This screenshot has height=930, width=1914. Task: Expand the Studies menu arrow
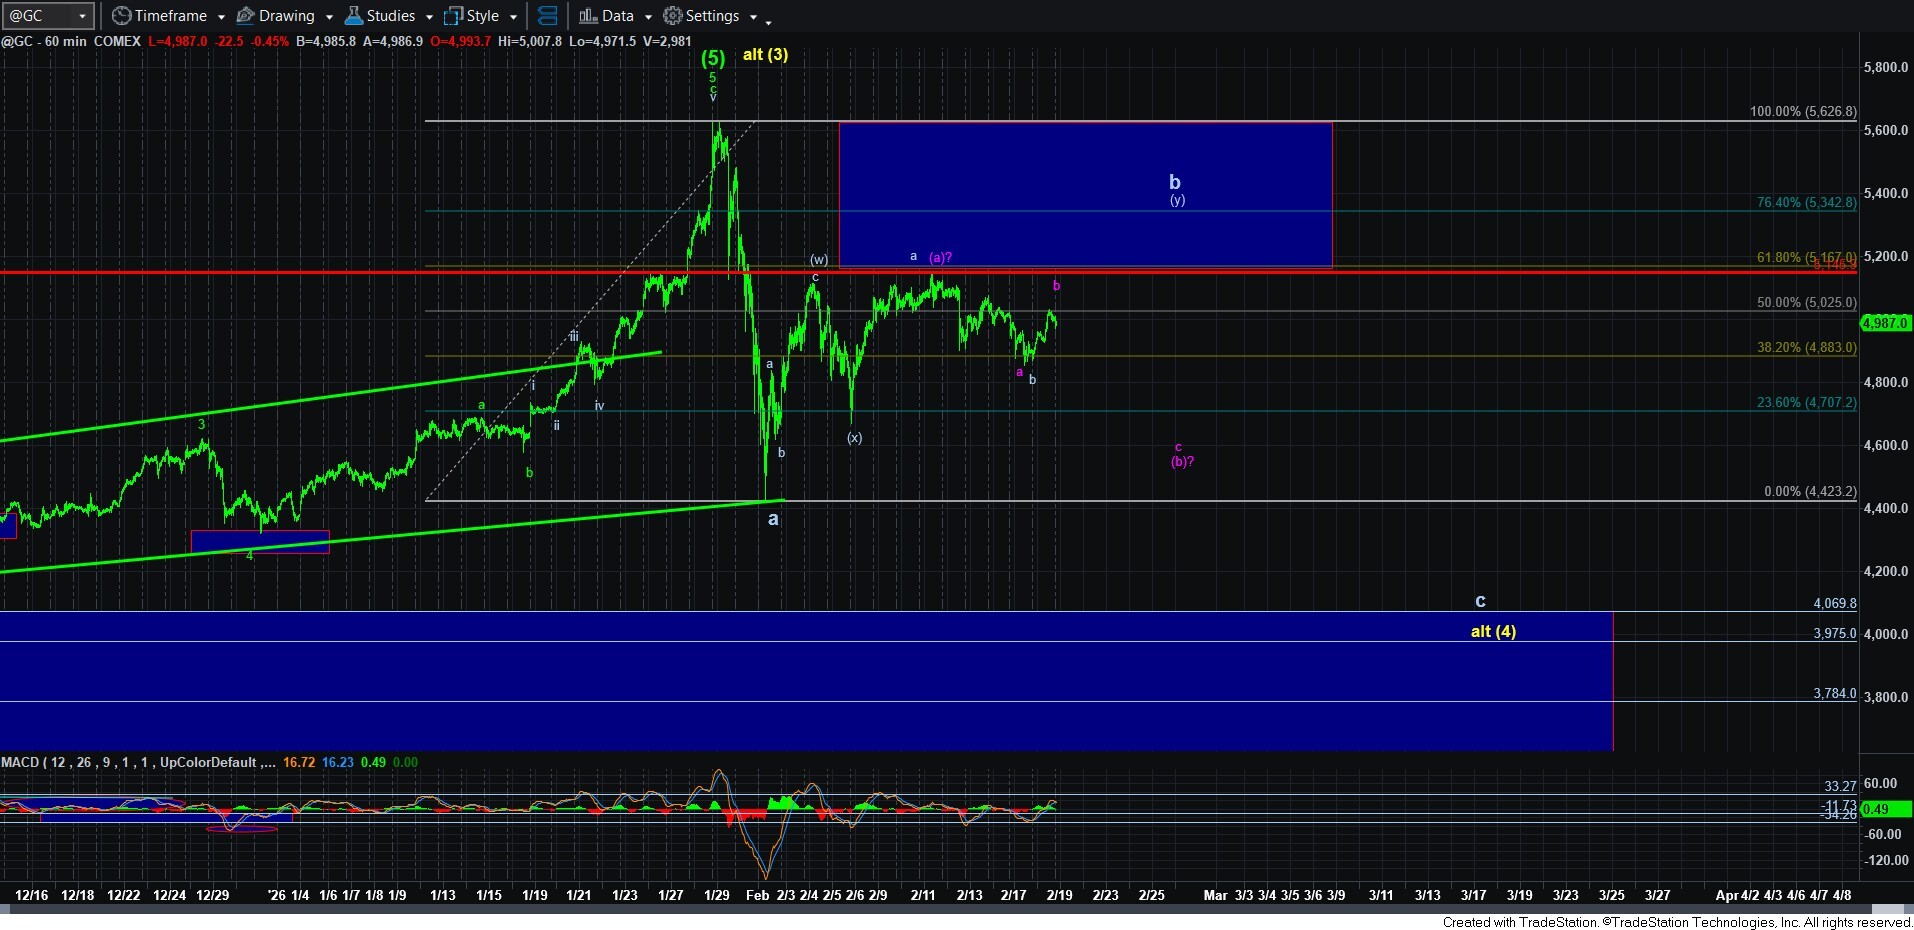pyautogui.click(x=429, y=17)
